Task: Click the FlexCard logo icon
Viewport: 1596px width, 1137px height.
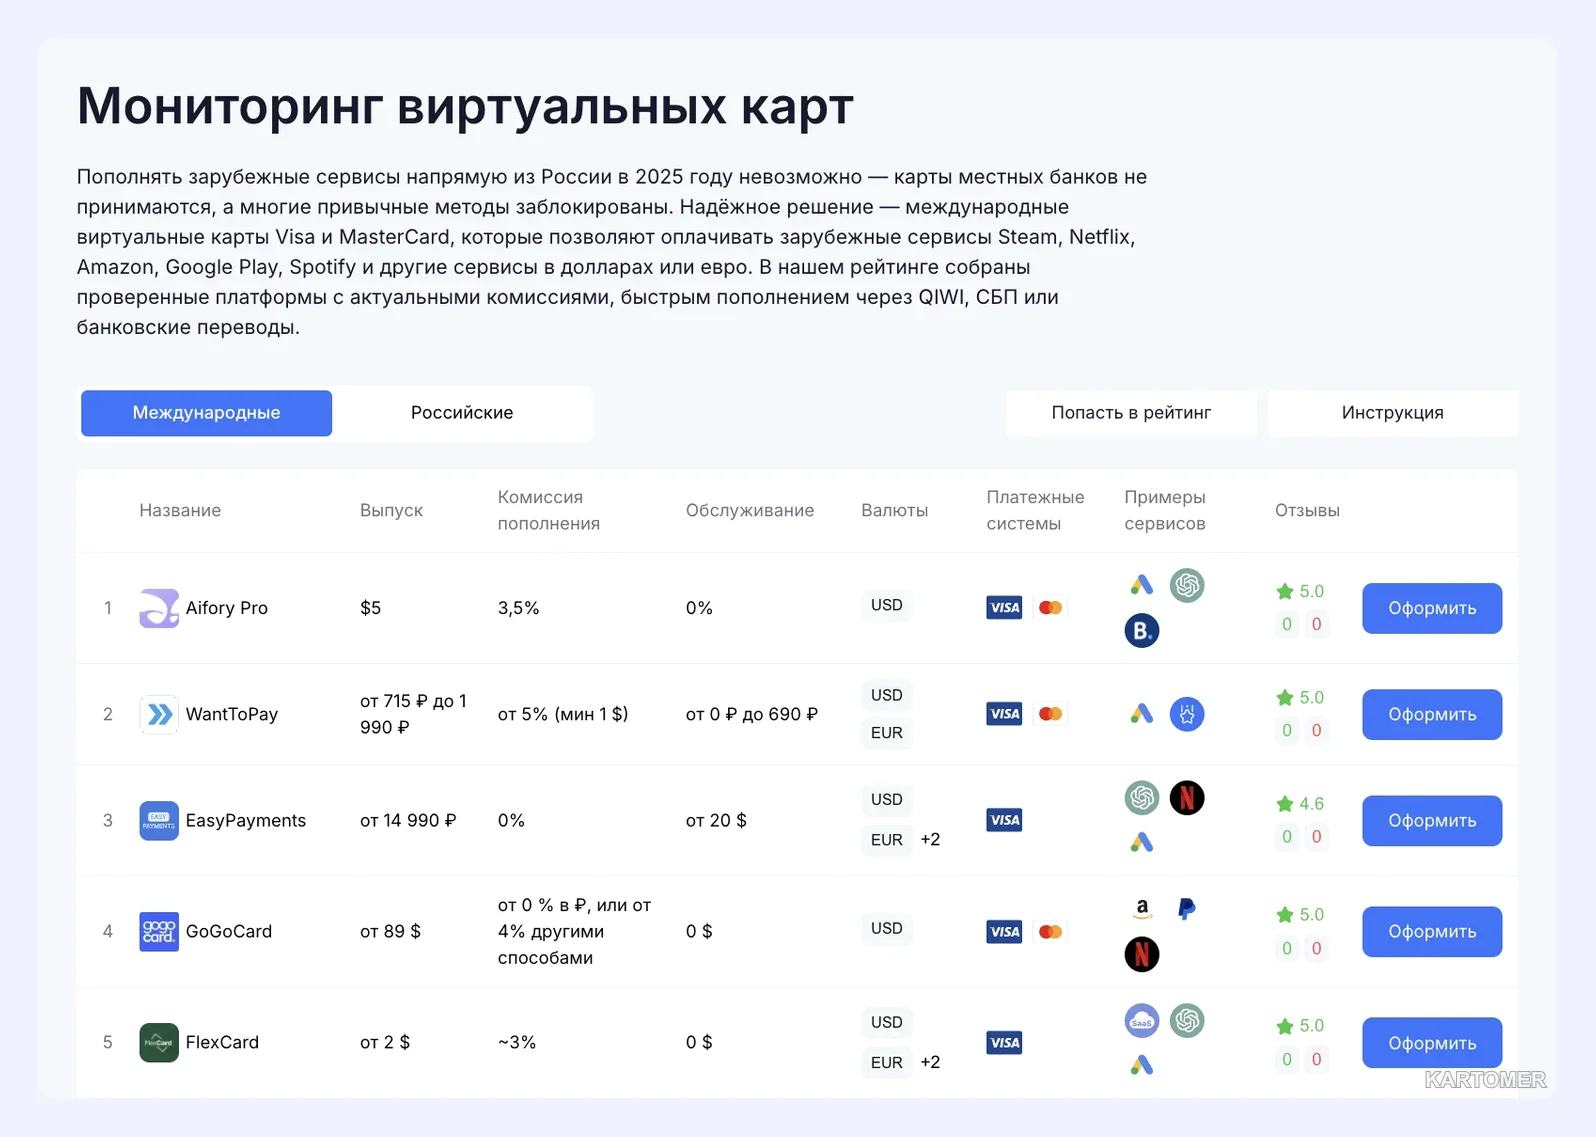Action: click(x=159, y=1043)
